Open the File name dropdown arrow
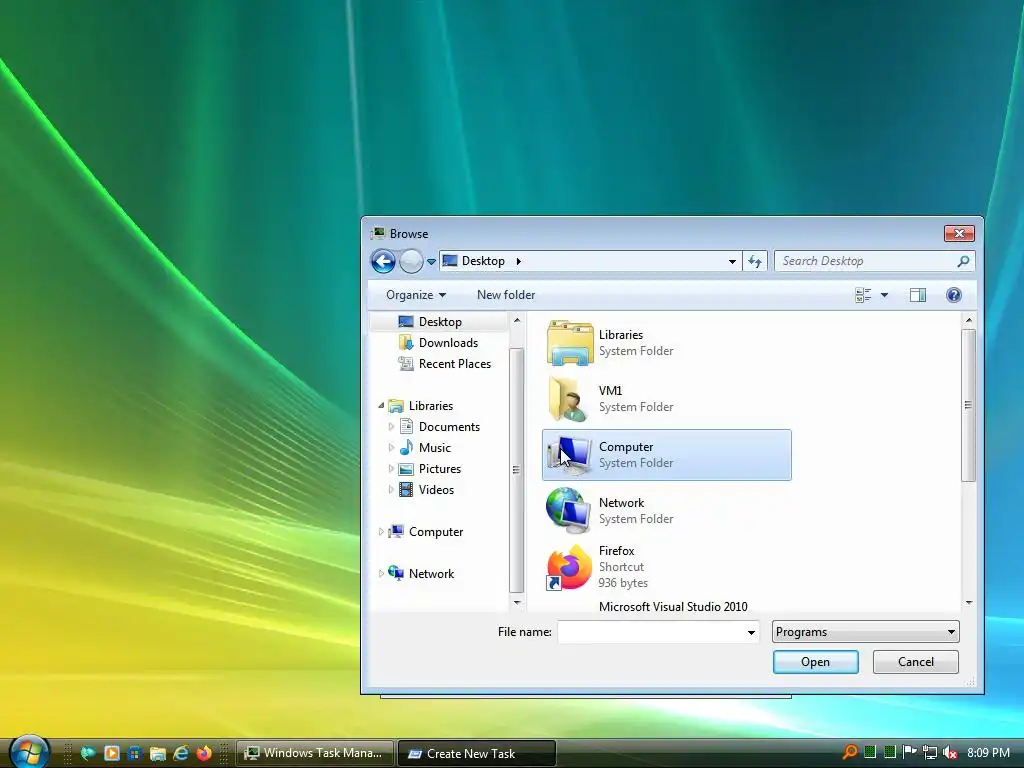 tap(751, 632)
